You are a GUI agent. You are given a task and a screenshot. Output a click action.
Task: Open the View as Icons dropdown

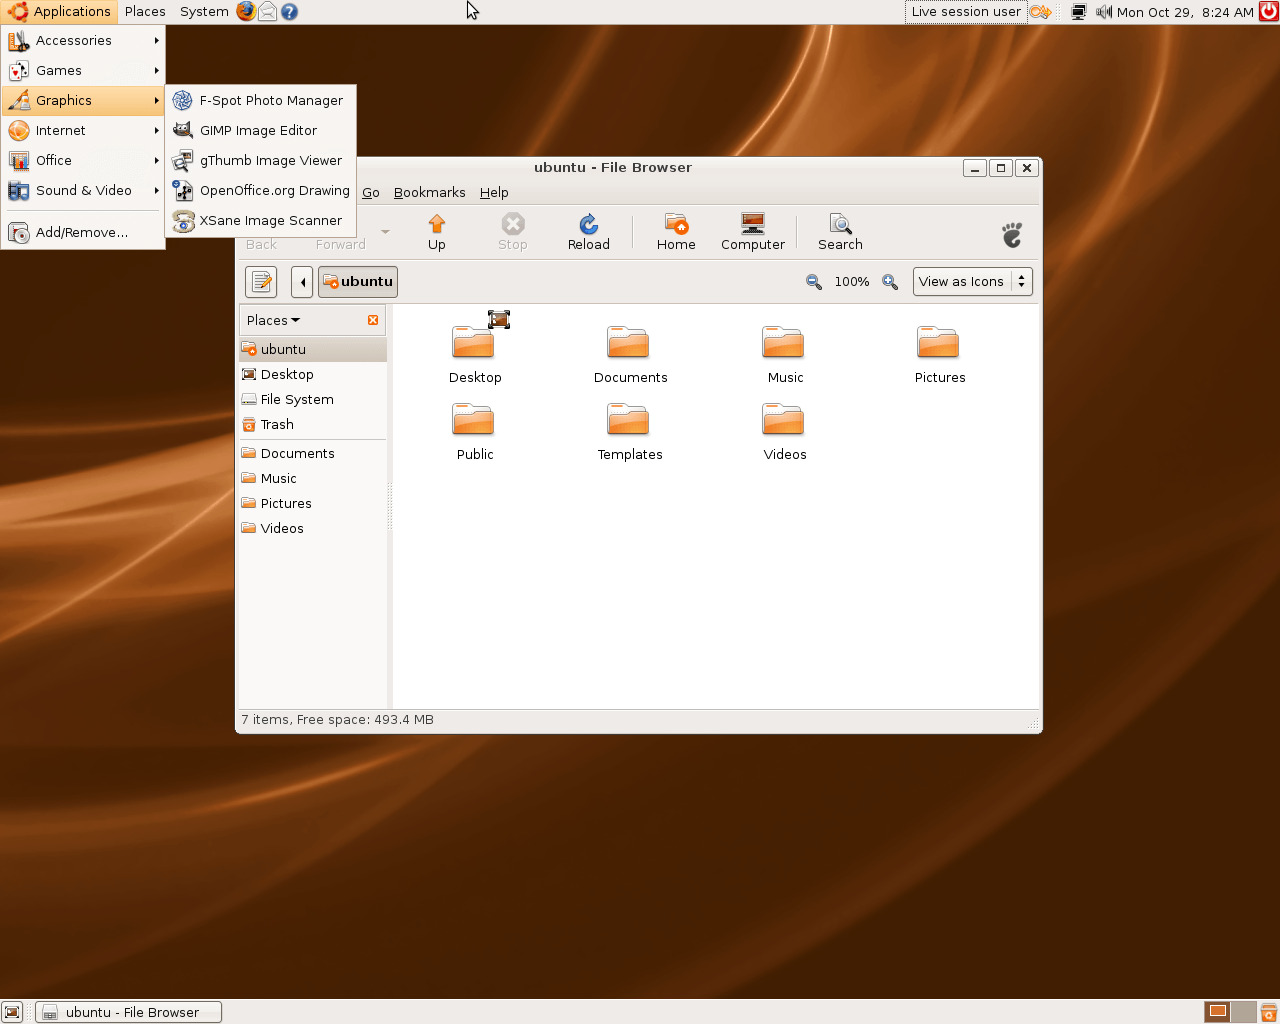coord(972,282)
